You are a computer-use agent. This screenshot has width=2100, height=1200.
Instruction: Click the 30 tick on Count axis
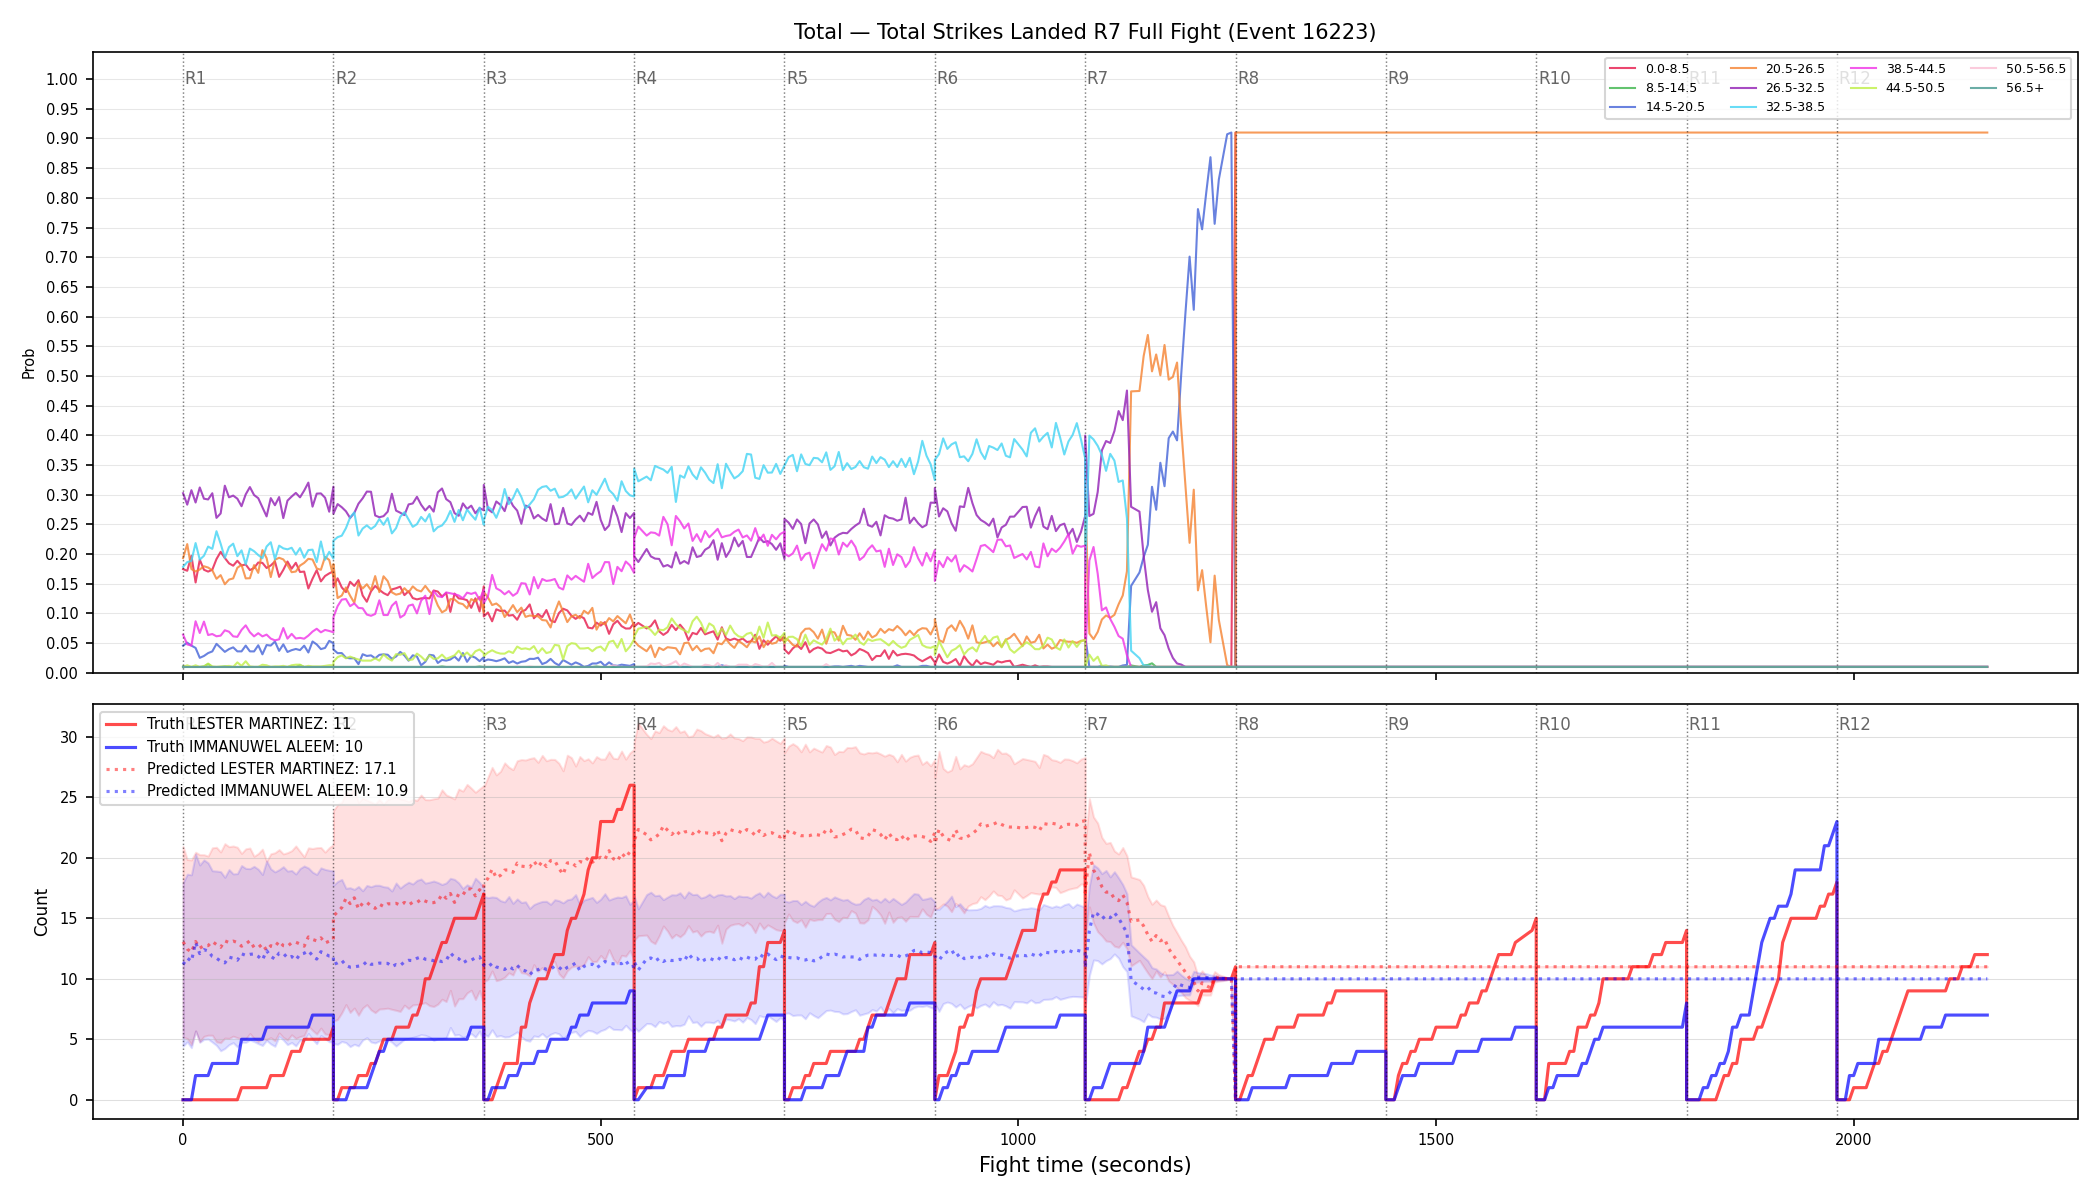tap(69, 738)
